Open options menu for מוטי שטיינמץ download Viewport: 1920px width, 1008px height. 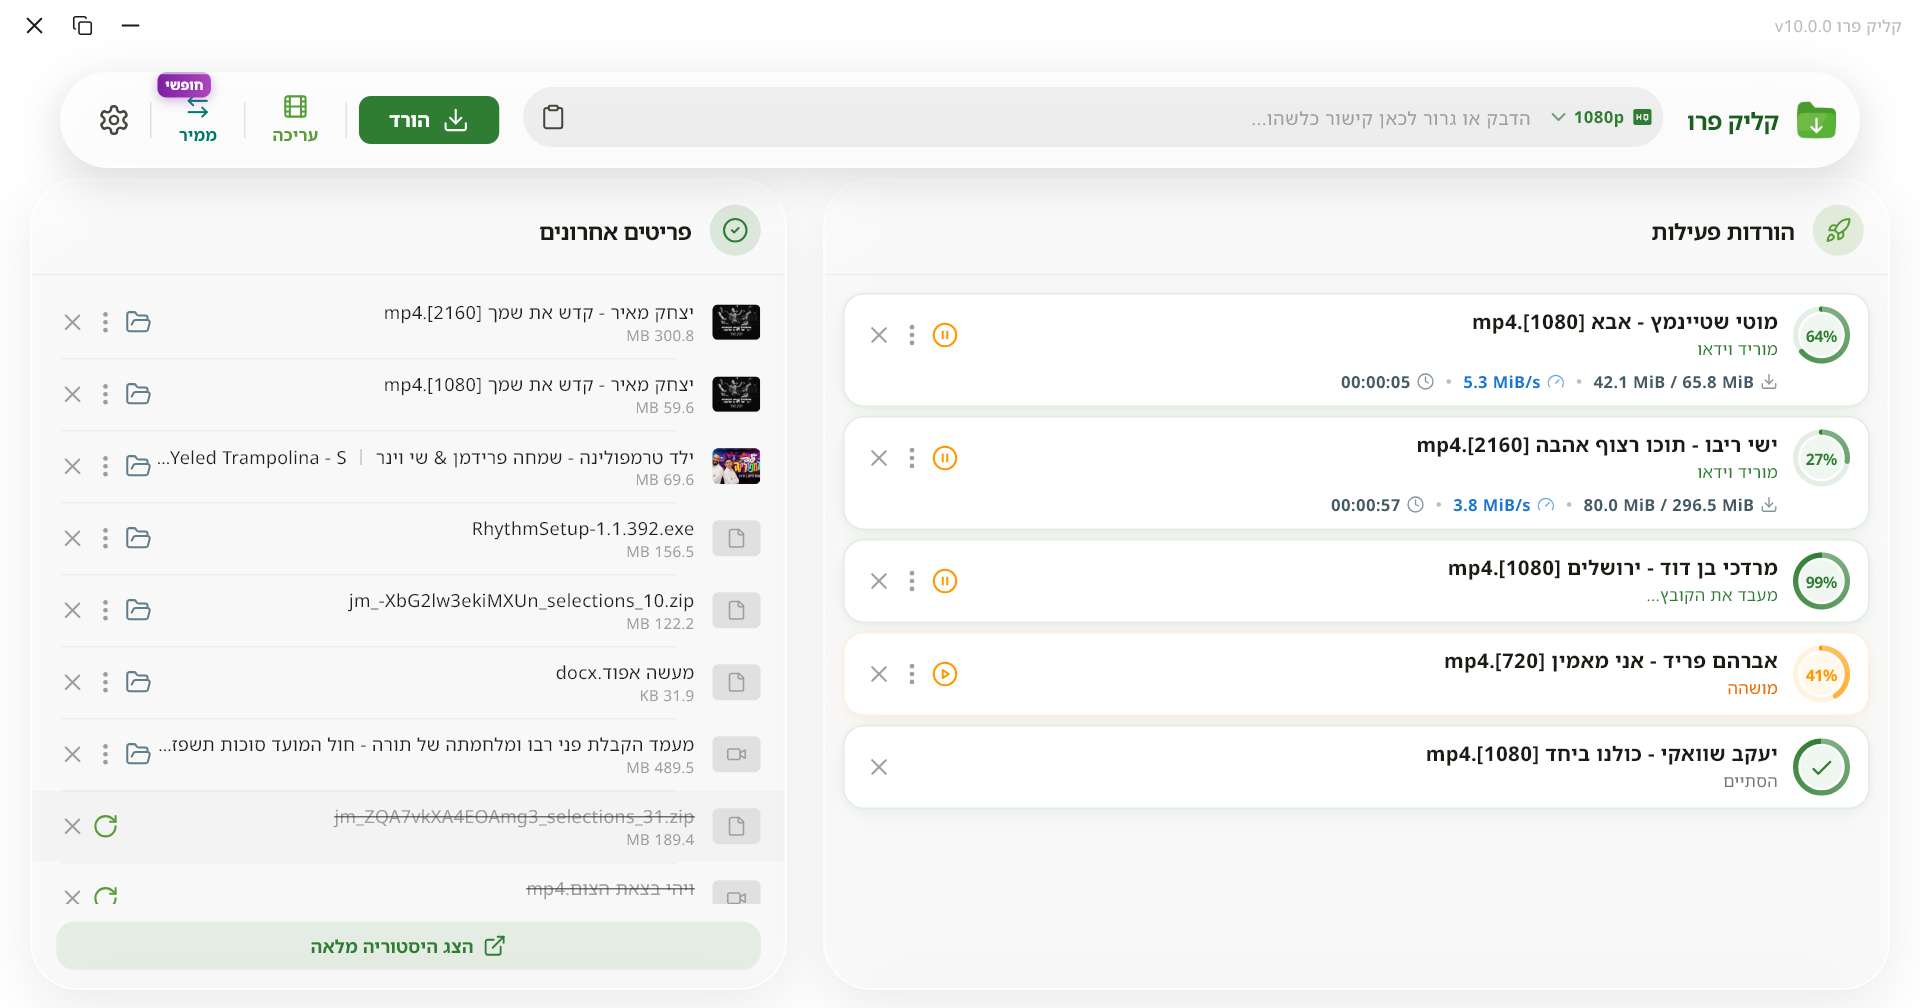click(911, 335)
